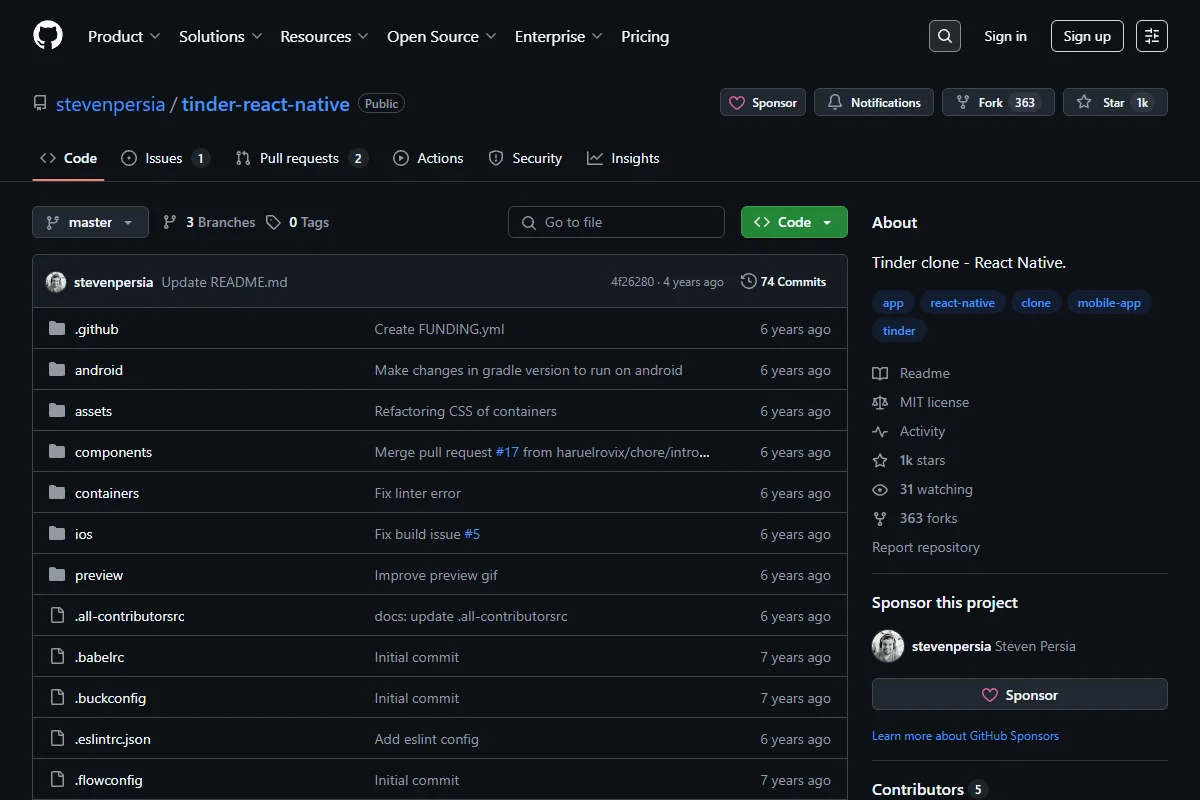Expand the master branch dropdown
This screenshot has height=800, width=1200.
90,222
